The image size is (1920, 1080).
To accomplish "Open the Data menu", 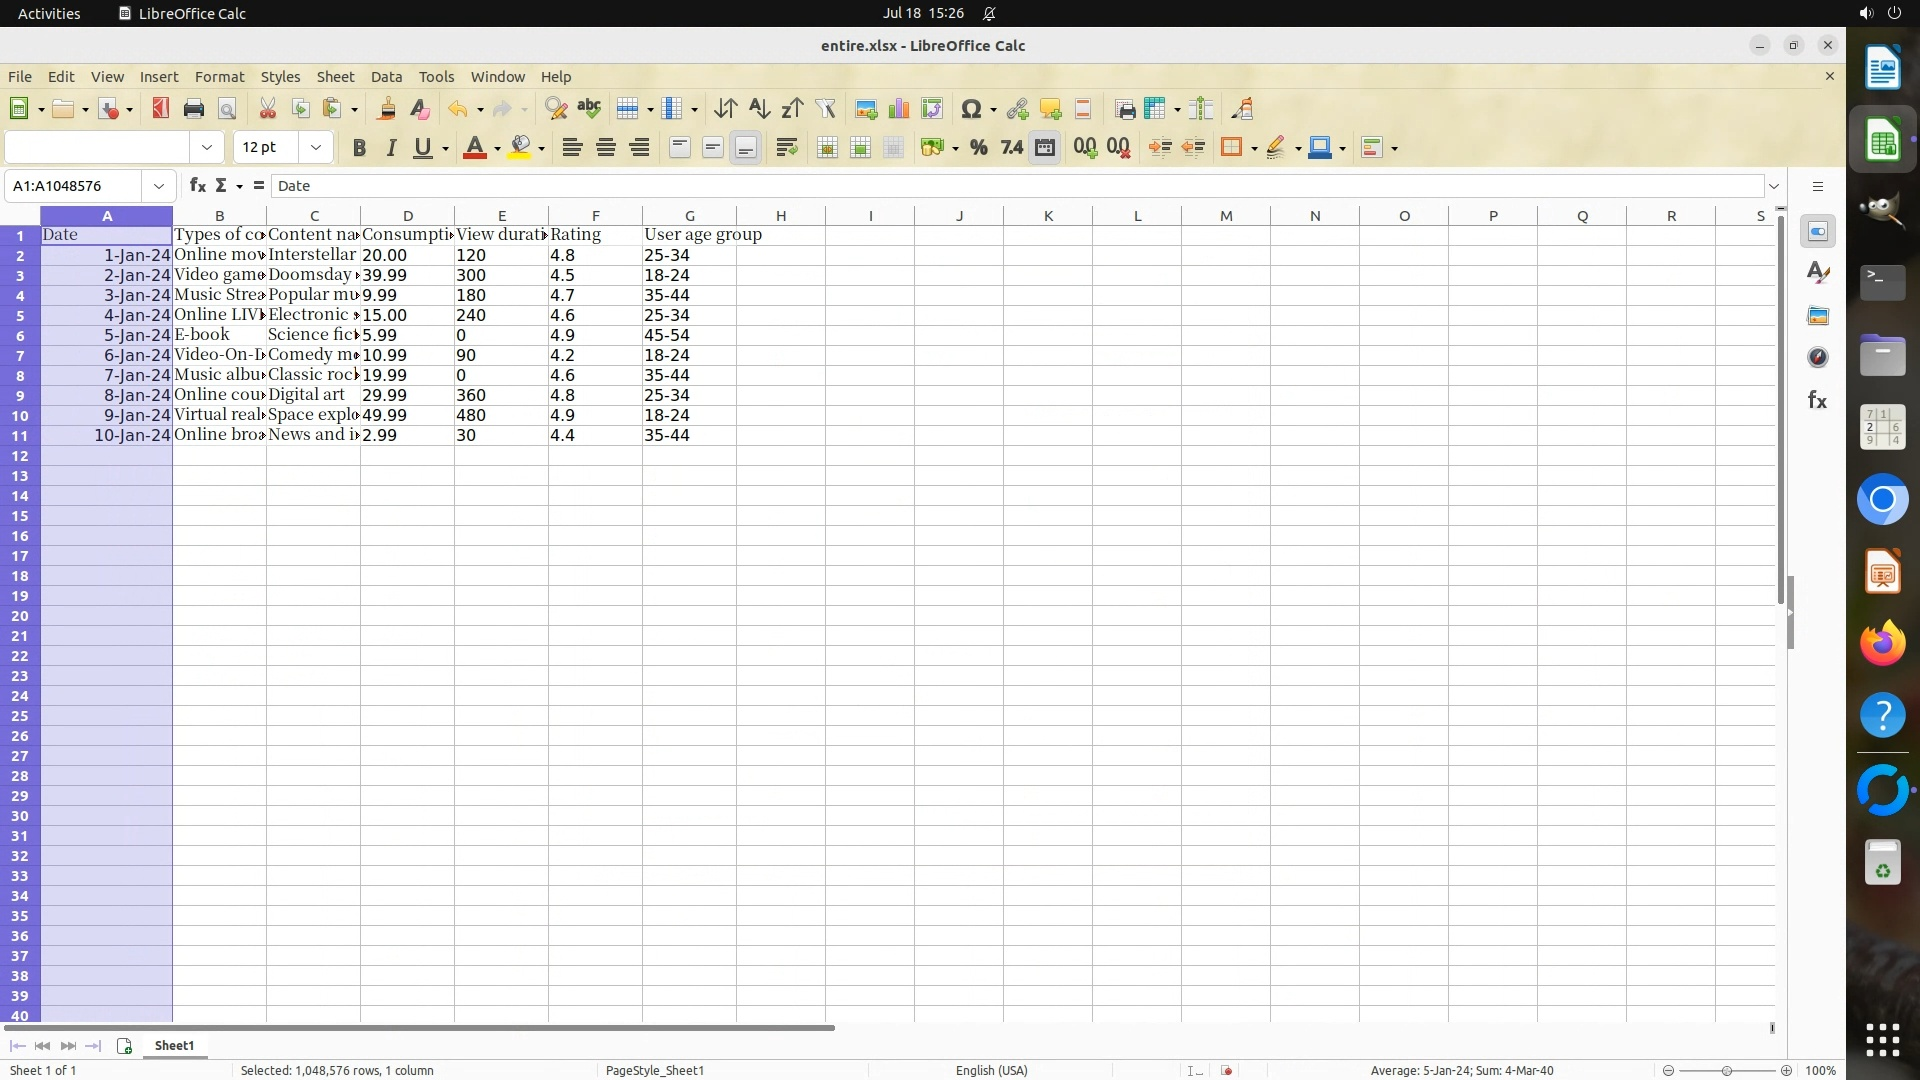I will (386, 77).
